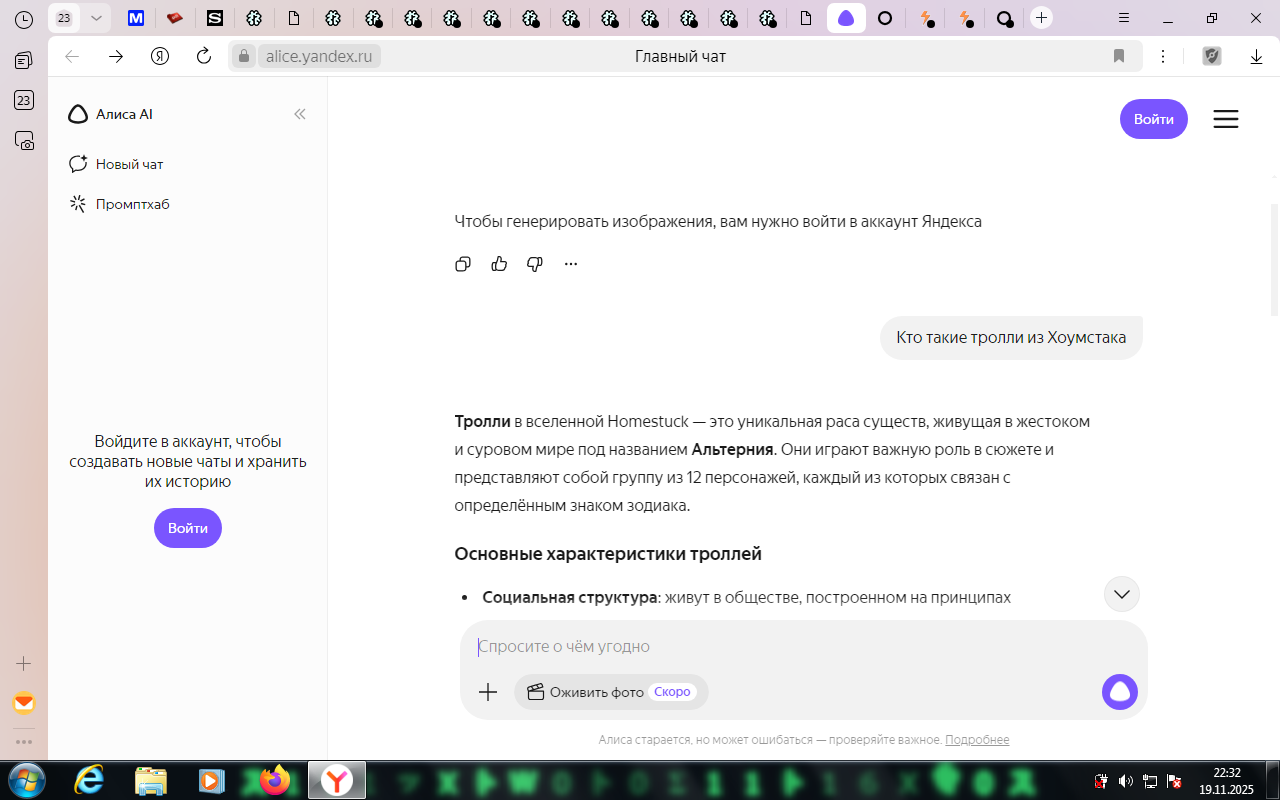Click the side panel 23 tabs icon
1280x800 pixels.
(24, 100)
